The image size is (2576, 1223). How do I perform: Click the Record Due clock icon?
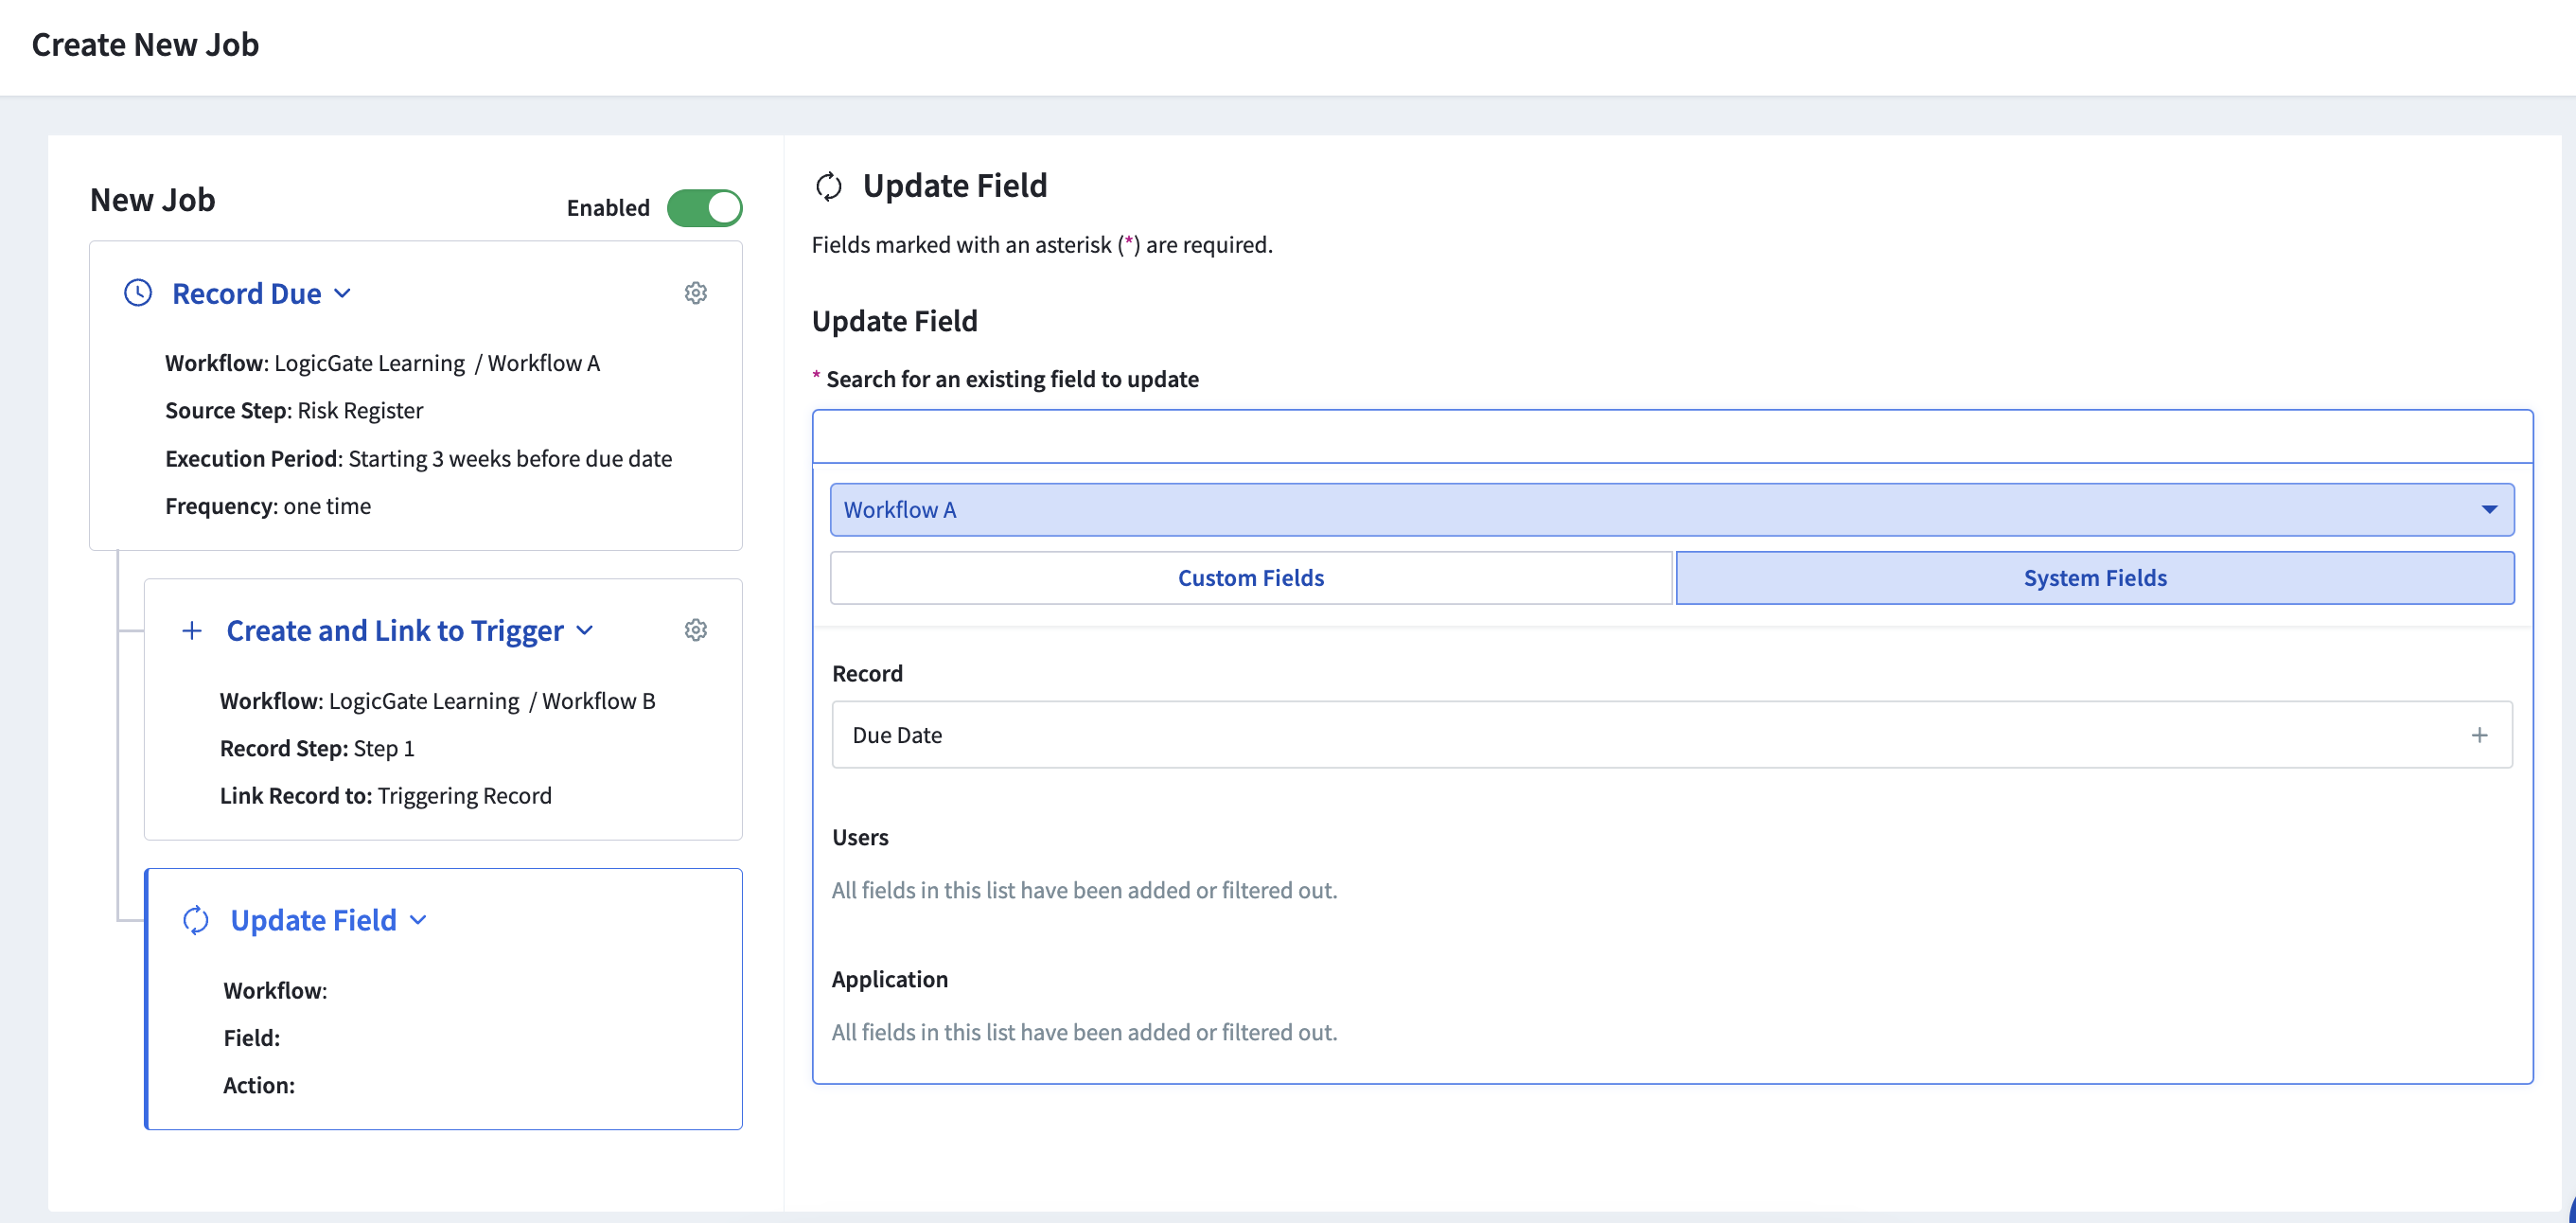click(x=137, y=293)
